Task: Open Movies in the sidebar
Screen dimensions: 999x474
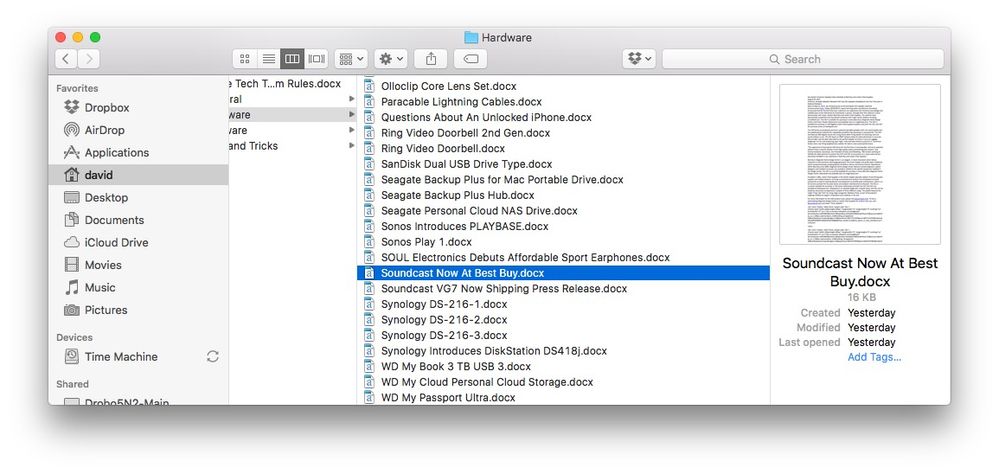Action: [x=138, y=265]
